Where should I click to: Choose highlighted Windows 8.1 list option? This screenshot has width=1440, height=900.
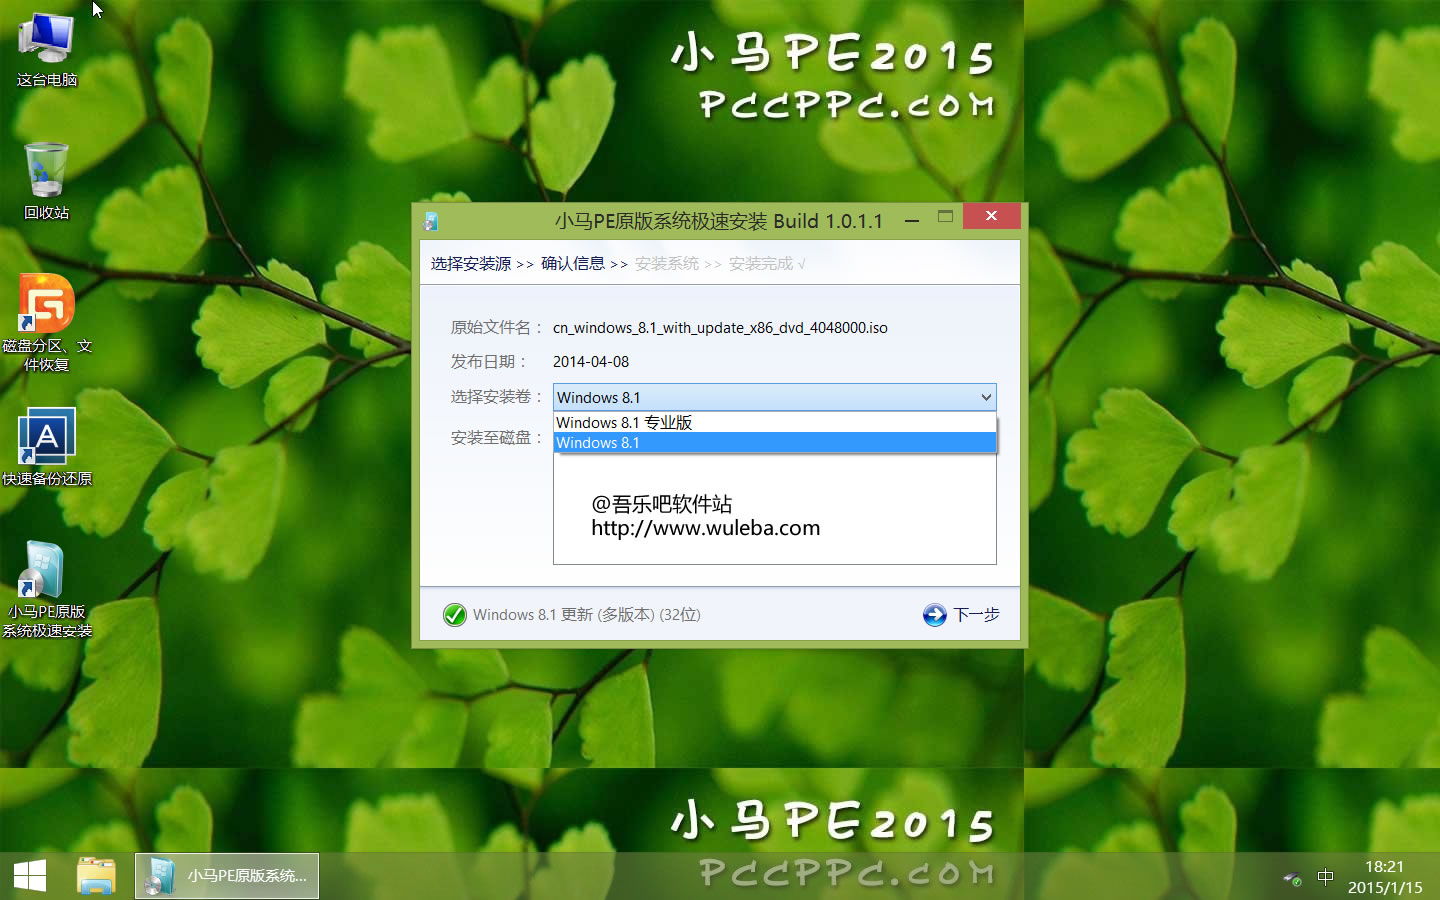click(x=775, y=442)
